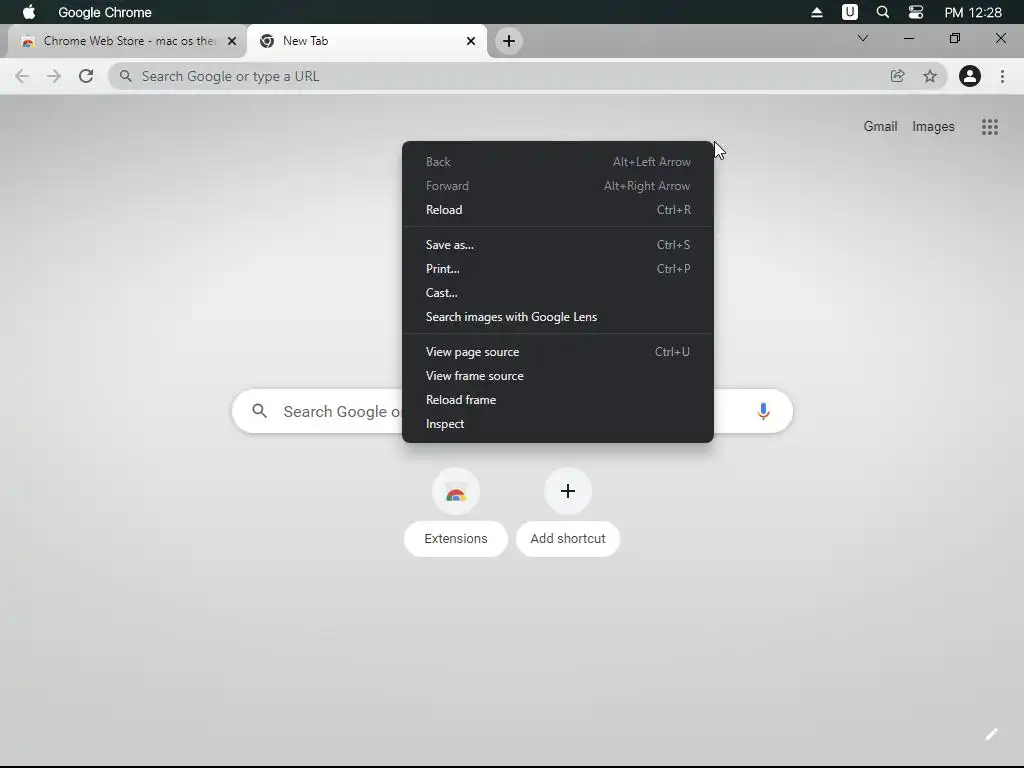The width and height of the screenshot is (1024, 768).
Task: Focus the address bar URL field
Action: coord(528,76)
